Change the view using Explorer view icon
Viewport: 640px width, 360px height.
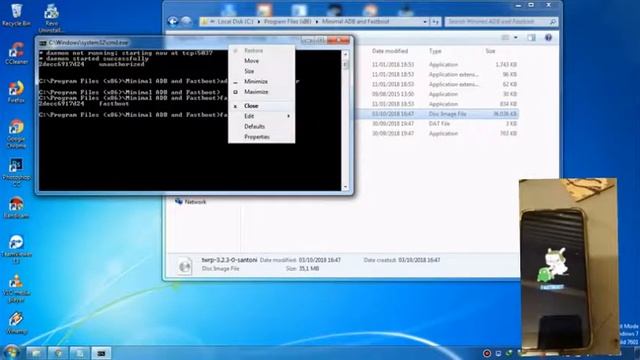click(x=505, y=38)
